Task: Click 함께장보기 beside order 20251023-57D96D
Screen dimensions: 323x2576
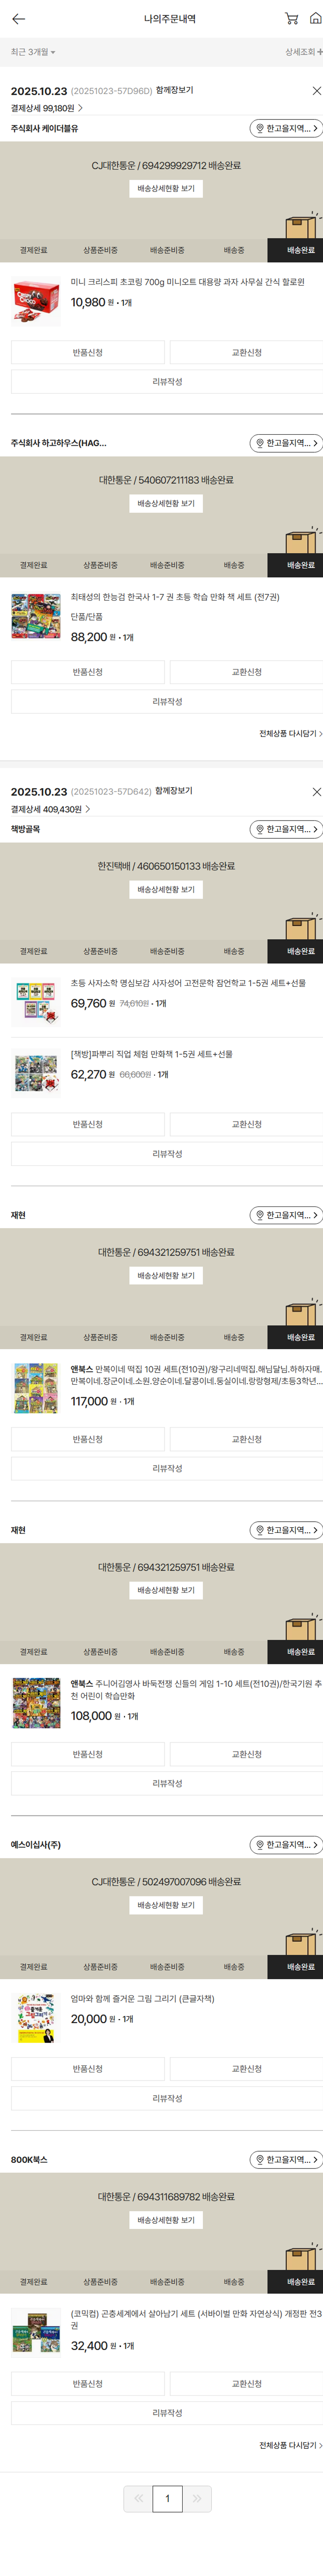Action: 174,90
